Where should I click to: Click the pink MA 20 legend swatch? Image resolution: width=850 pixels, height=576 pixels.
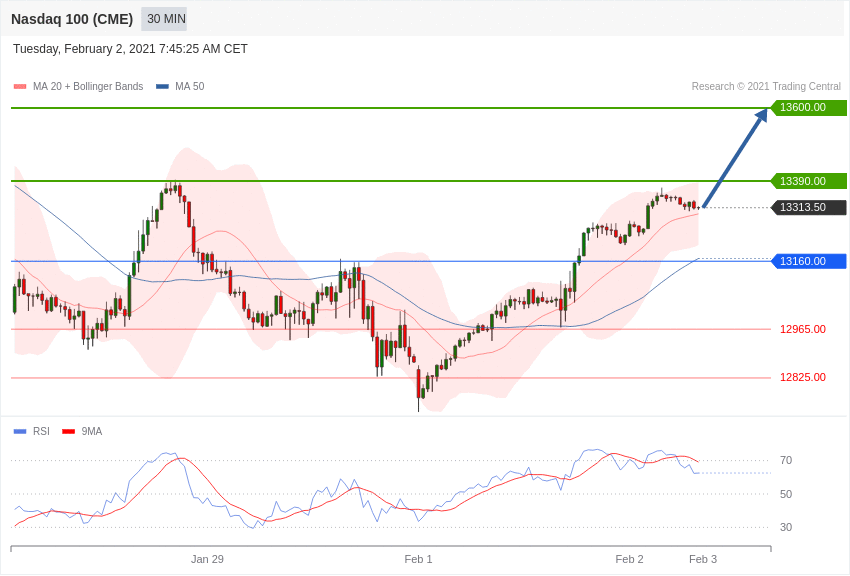20,87
